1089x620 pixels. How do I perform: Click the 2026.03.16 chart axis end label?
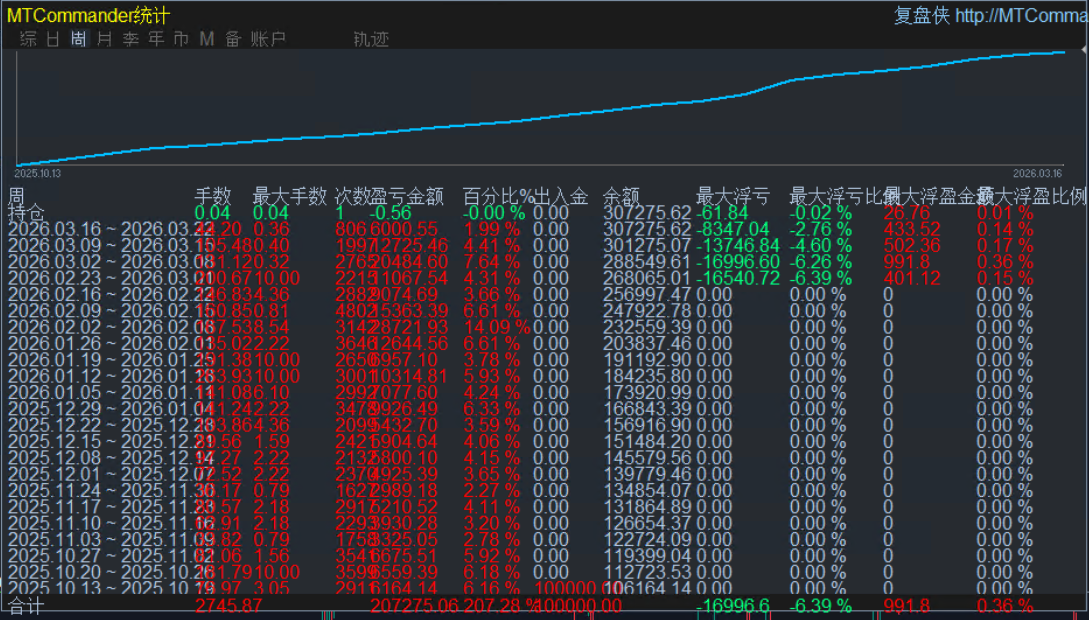coord(1037,174)
